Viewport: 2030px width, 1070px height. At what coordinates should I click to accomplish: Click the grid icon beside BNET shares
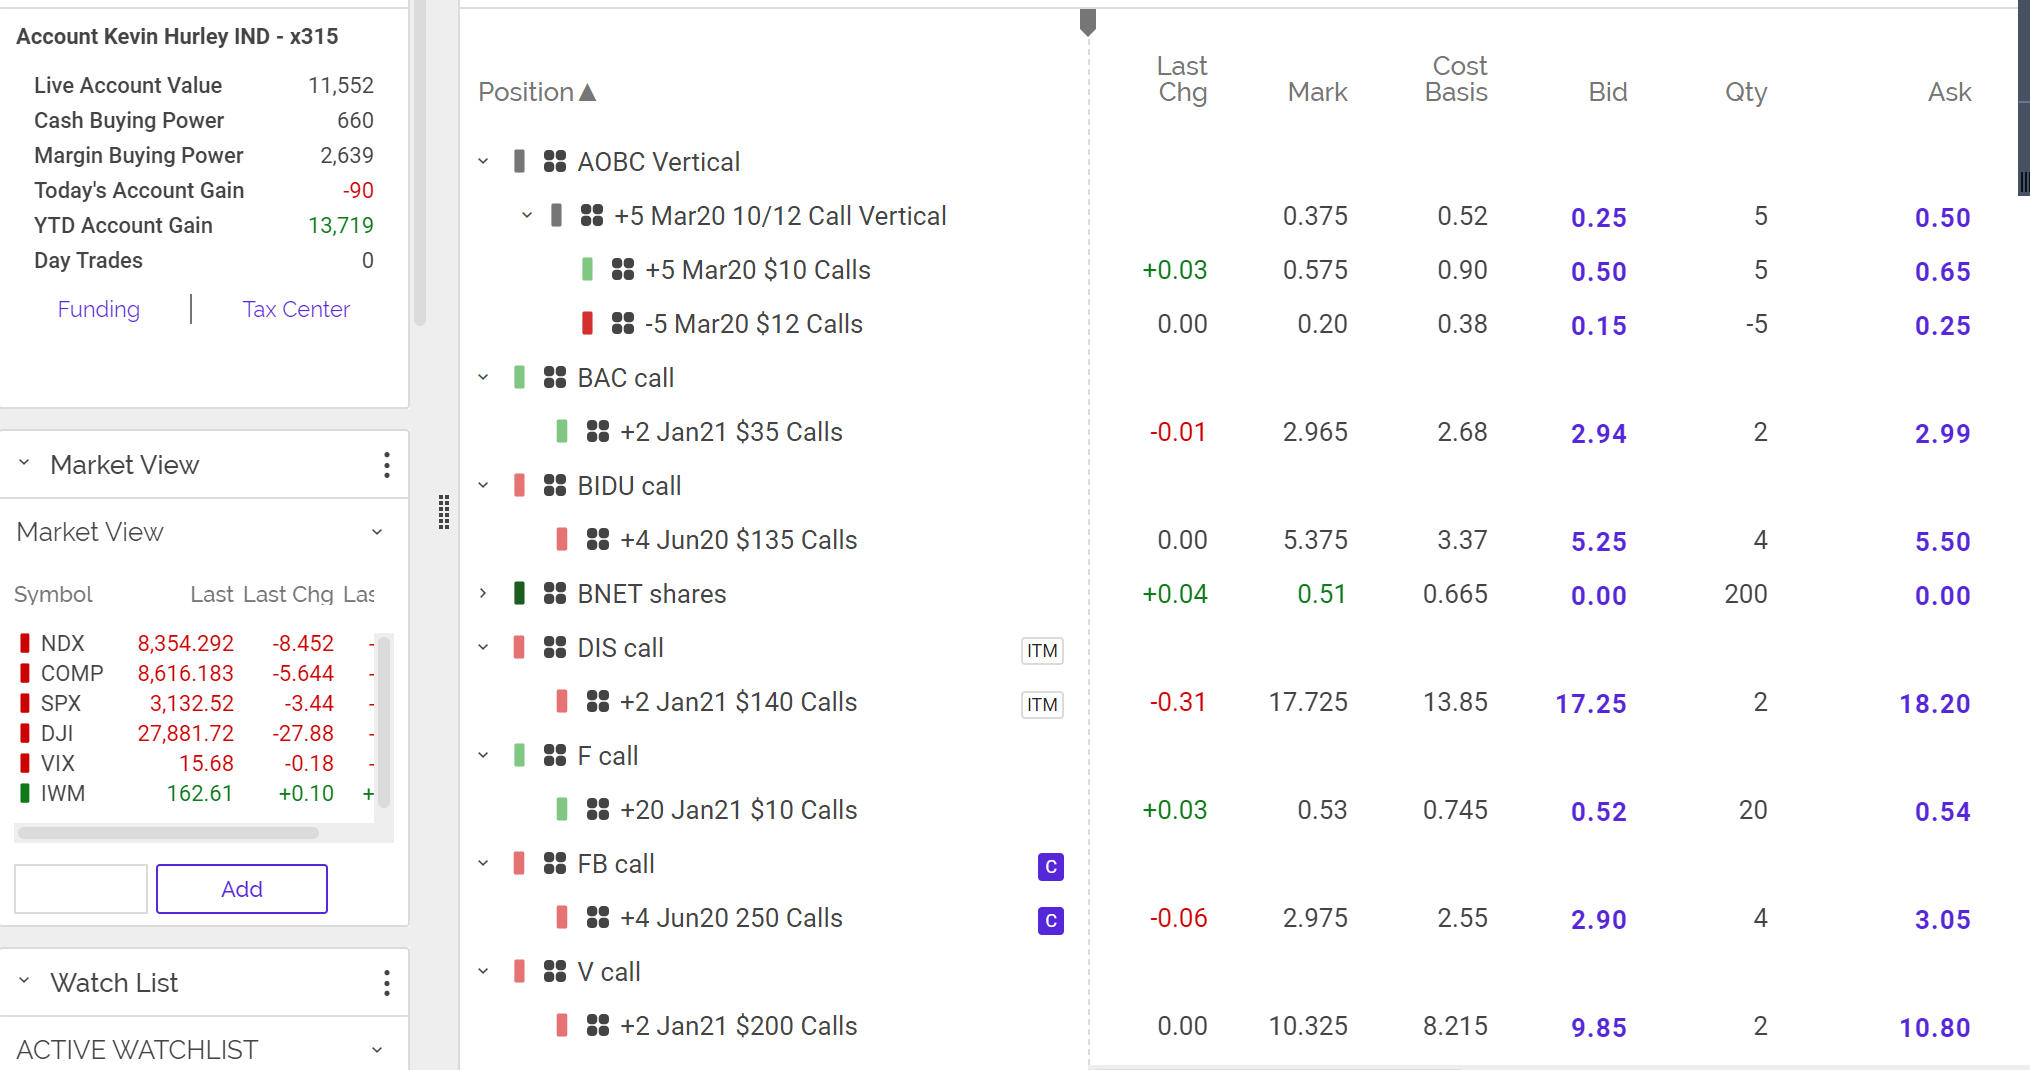tap(555, 593)
